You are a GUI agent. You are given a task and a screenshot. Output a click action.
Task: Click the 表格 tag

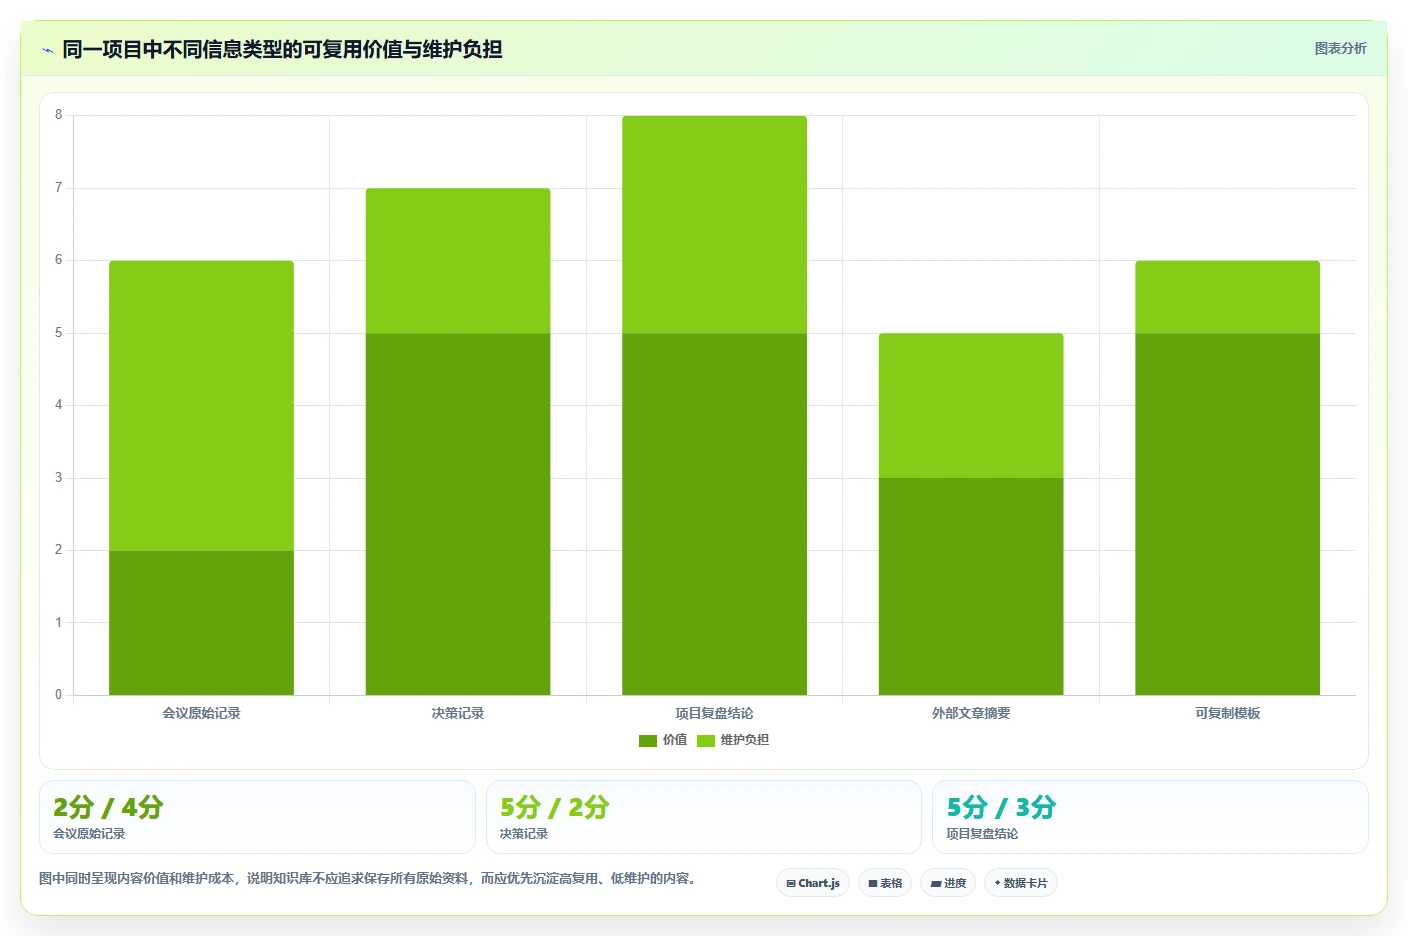(x=885, y=883)
